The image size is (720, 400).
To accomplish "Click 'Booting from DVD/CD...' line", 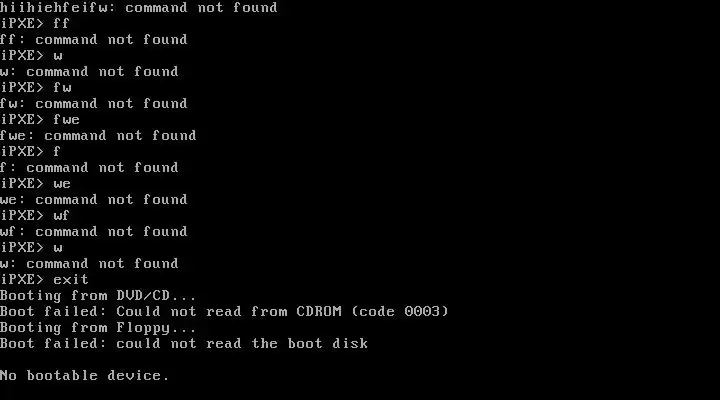I will (98, 295).
